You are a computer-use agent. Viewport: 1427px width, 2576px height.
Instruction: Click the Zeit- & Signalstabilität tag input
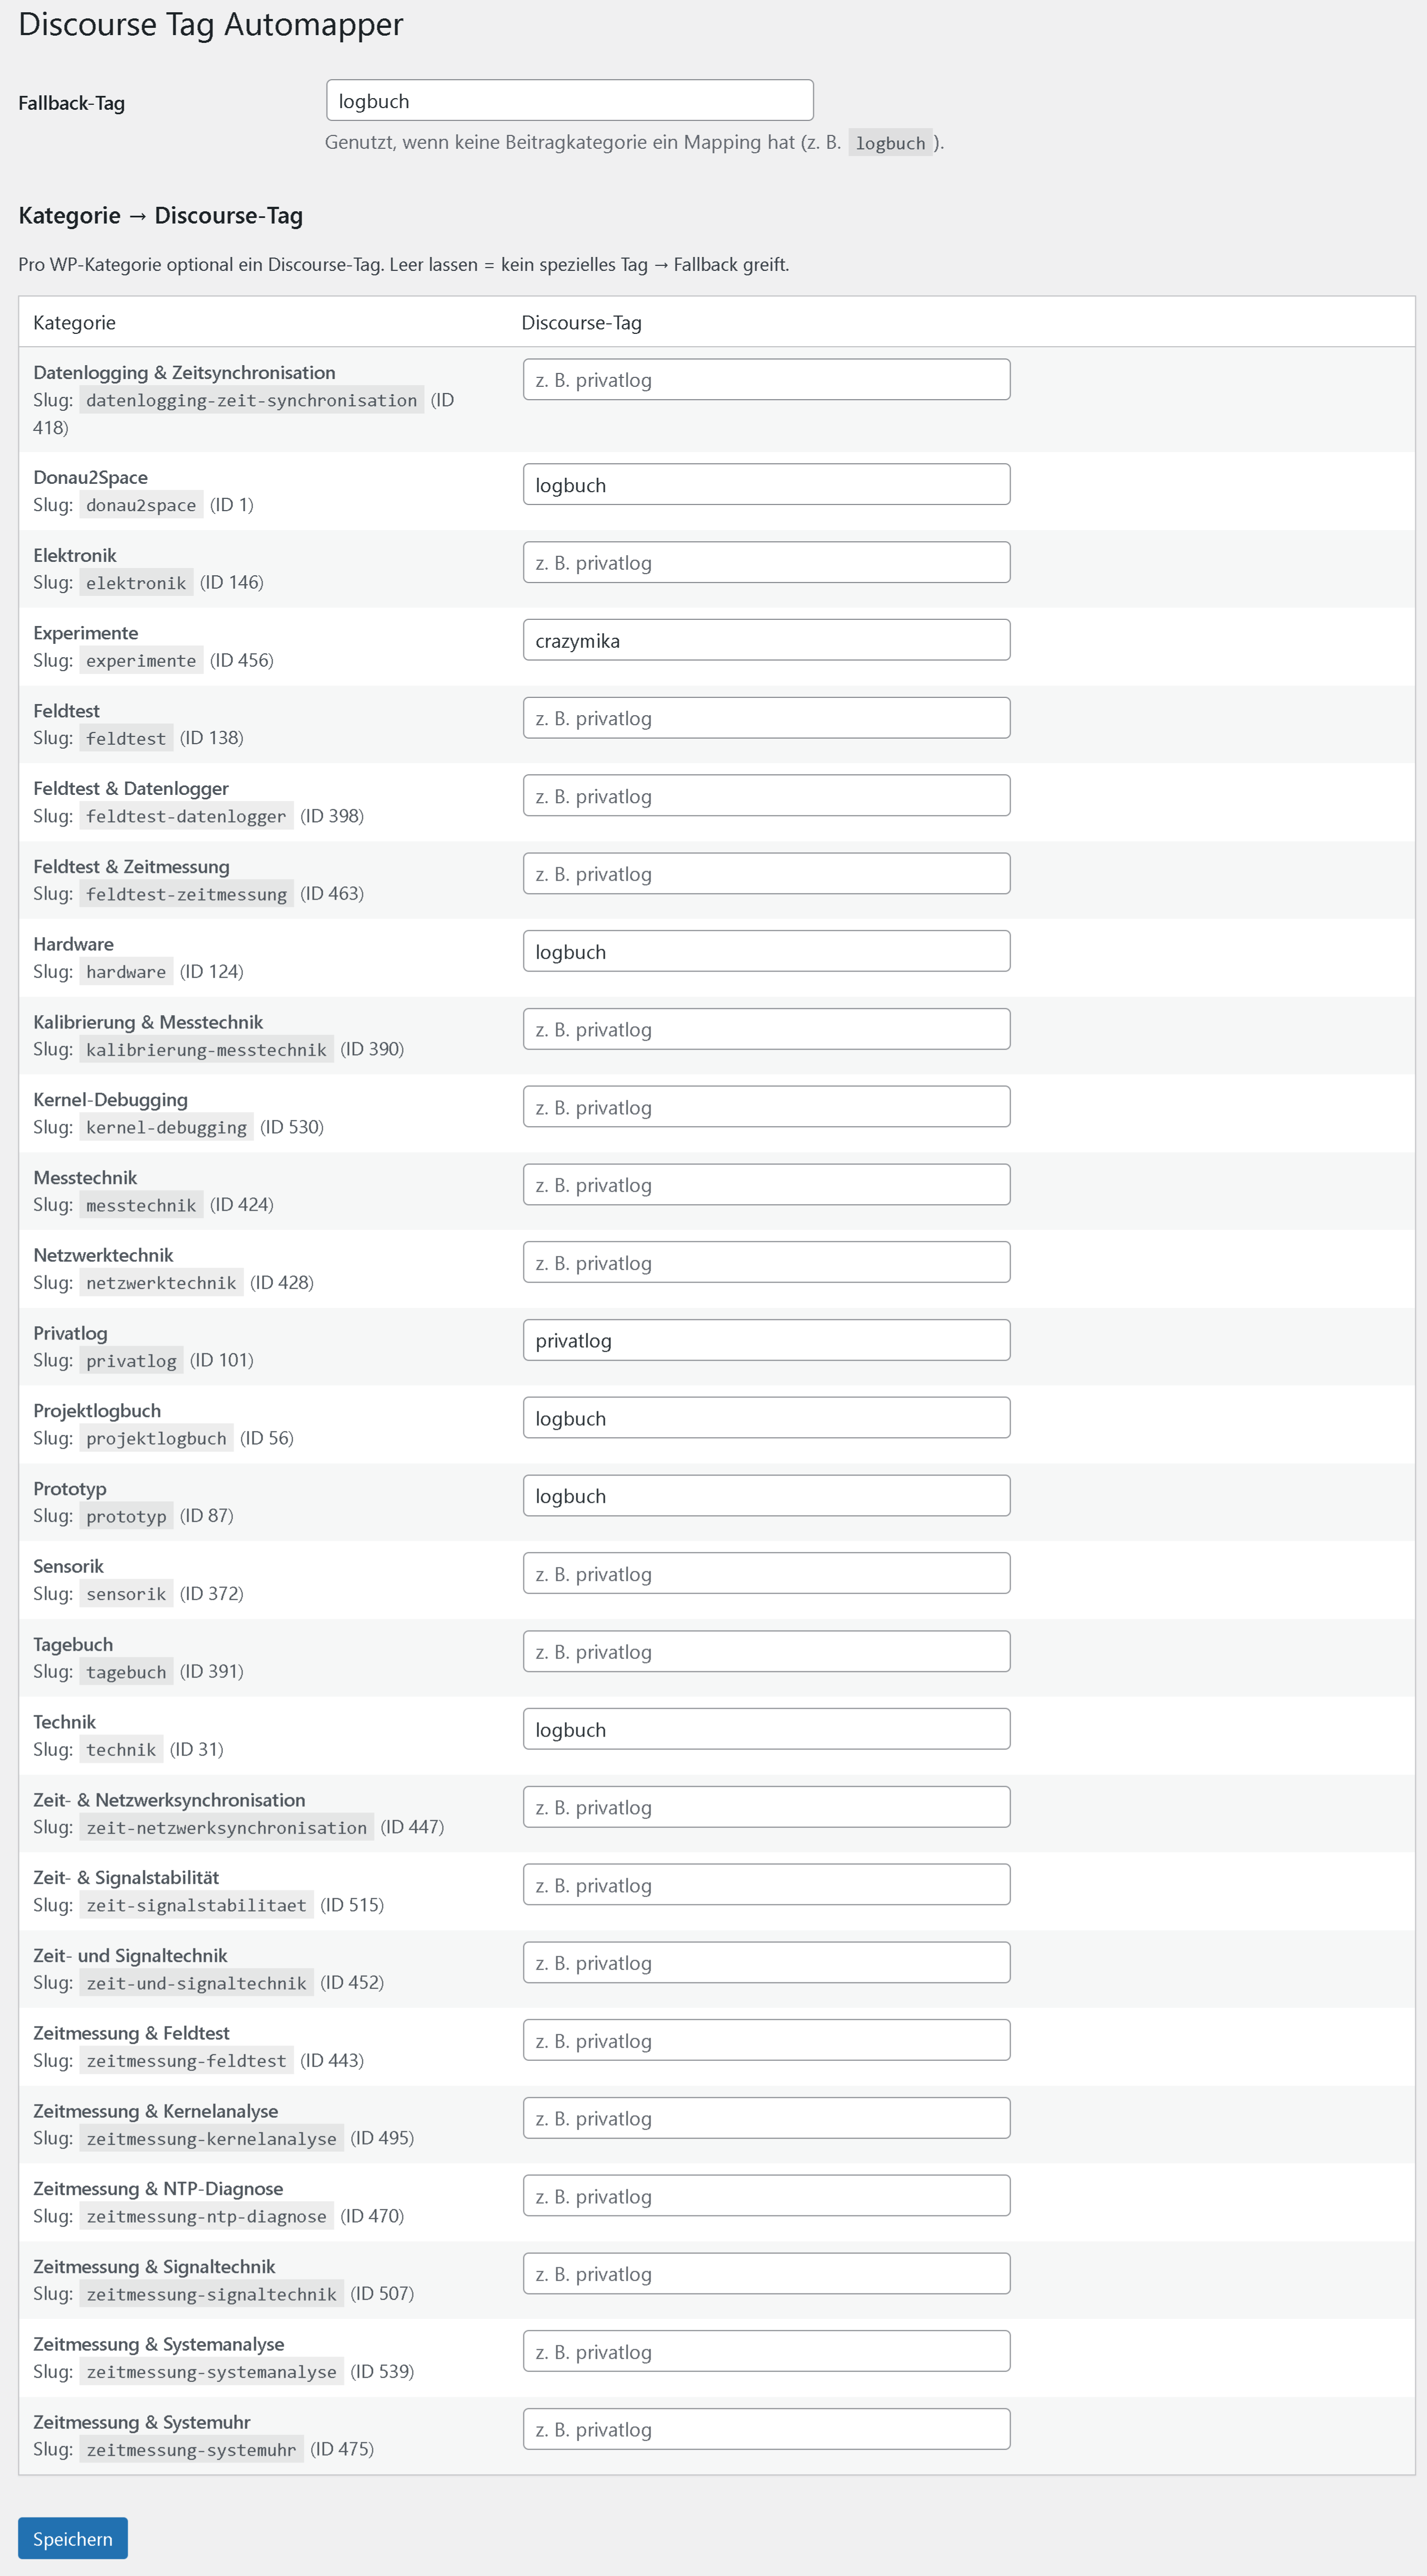(766, 1885)
